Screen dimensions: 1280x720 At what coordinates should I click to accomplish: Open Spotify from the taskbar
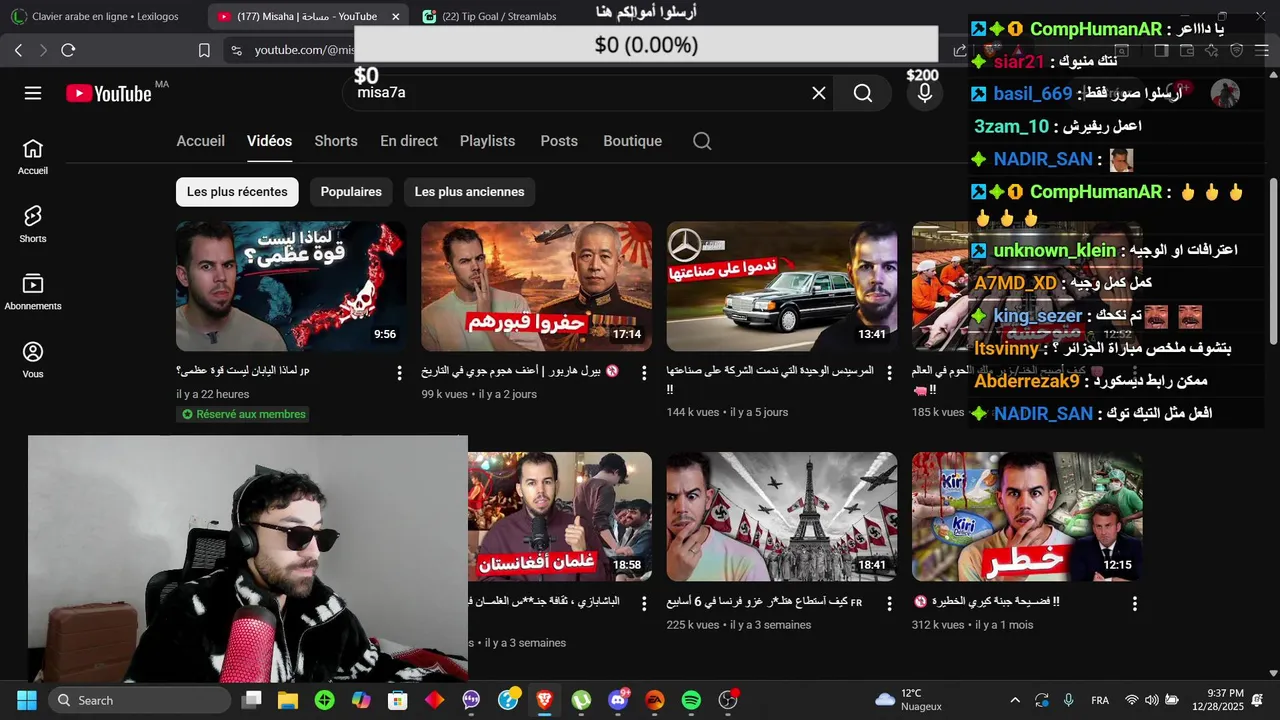coord(691,700)
